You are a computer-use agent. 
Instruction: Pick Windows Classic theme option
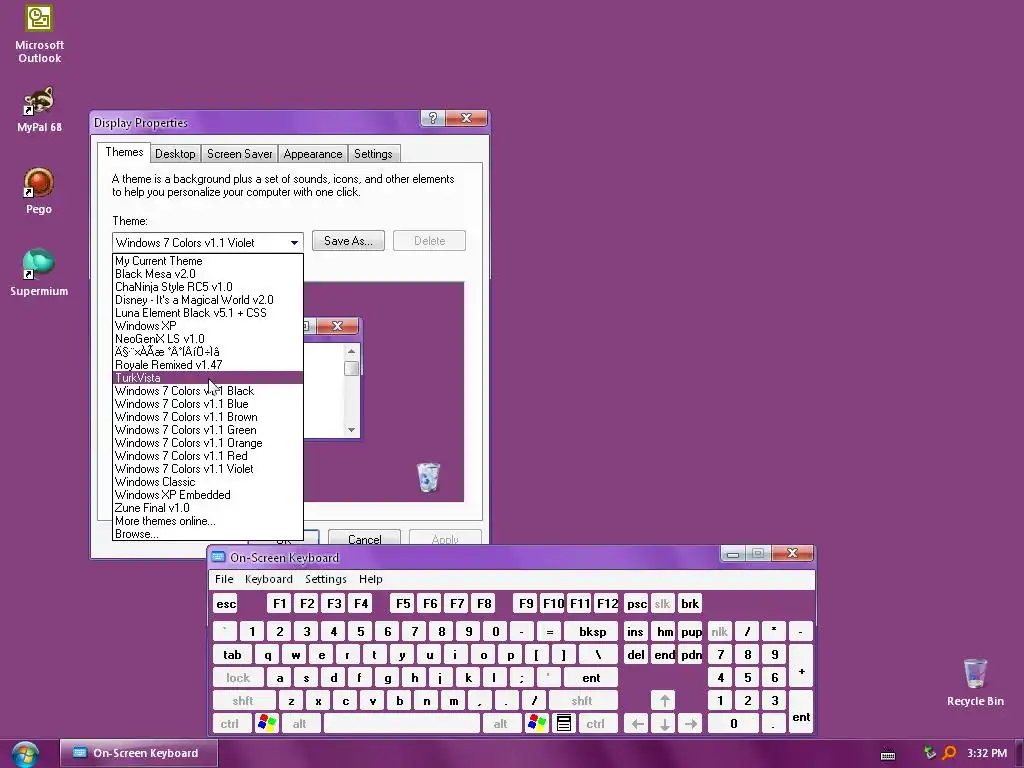pyautogui.click(x=208, y=481)
